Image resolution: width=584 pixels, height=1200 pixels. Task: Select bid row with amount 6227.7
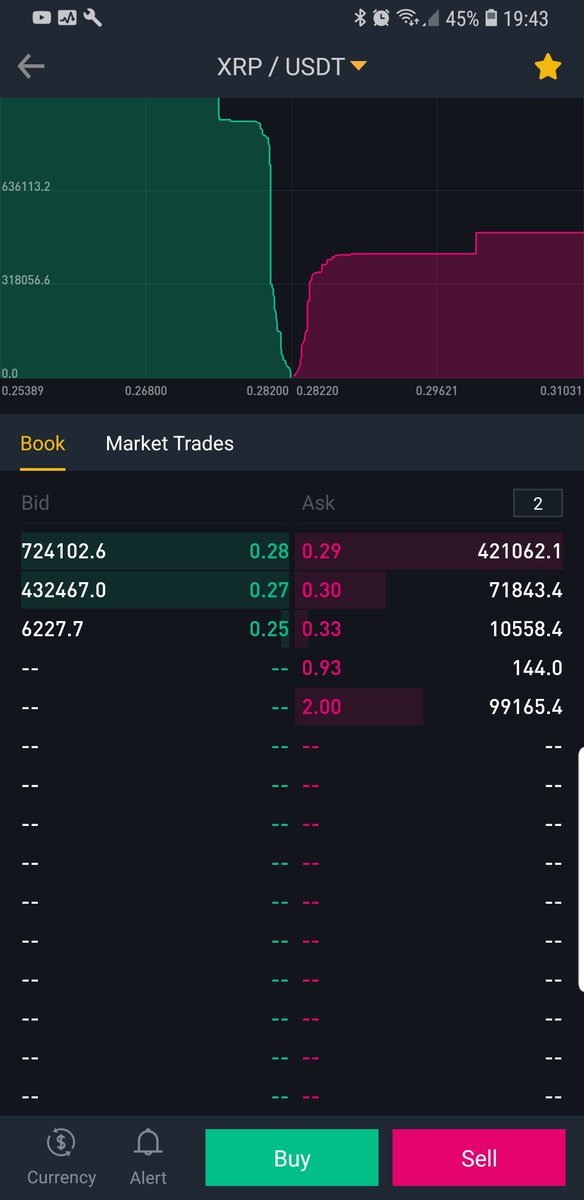pos(155,629)
